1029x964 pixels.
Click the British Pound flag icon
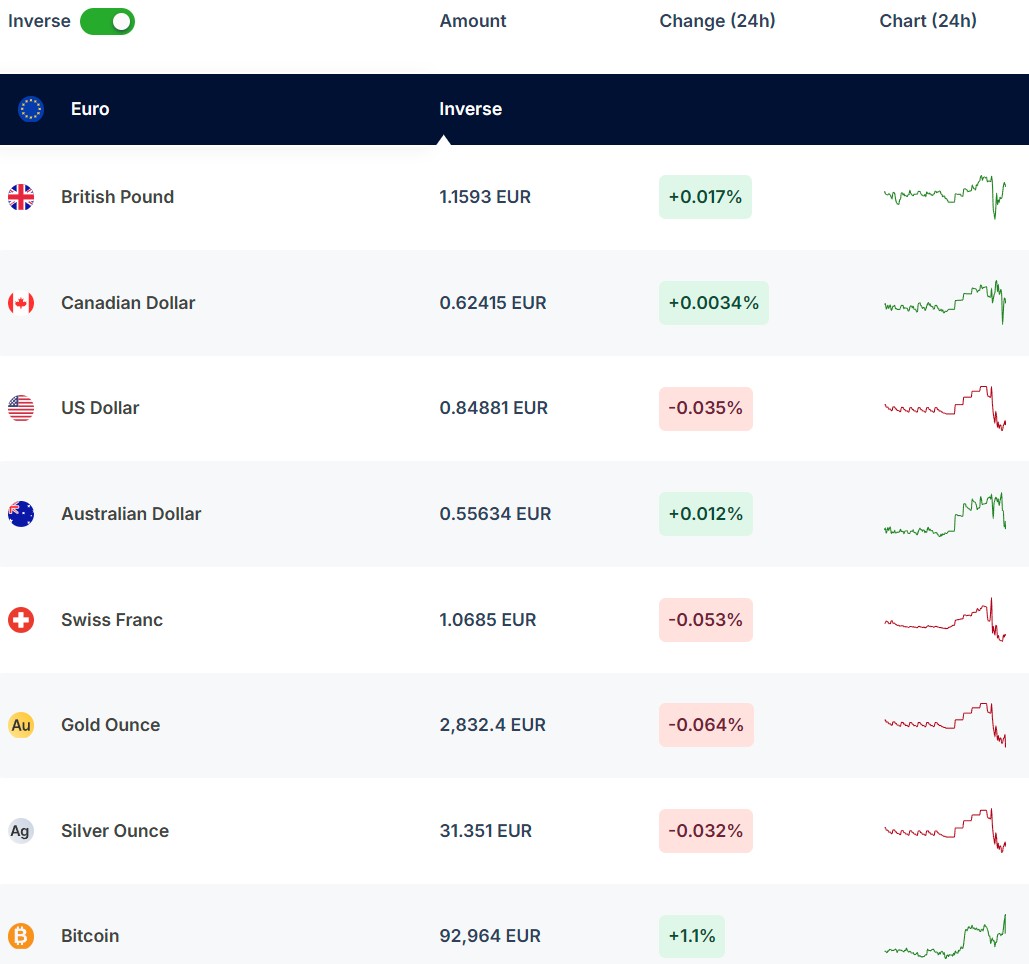[x=21, y=197]
